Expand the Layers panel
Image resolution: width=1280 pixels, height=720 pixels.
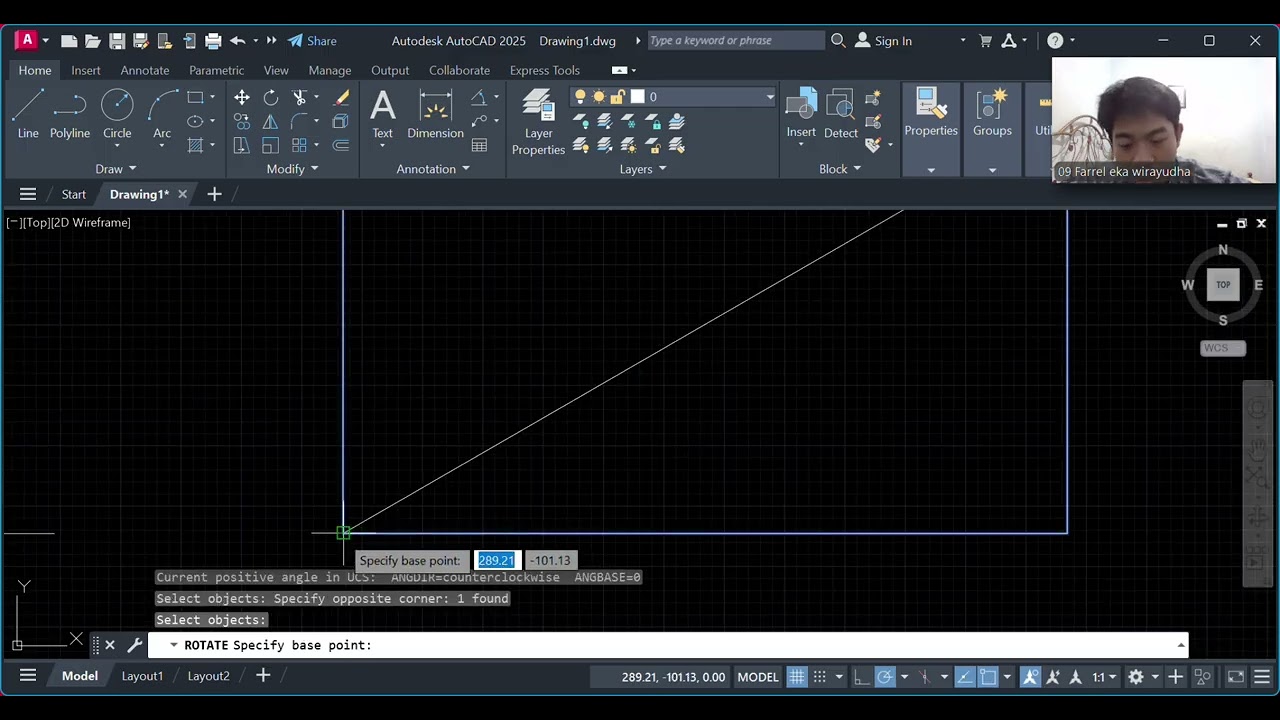(642, 169)
